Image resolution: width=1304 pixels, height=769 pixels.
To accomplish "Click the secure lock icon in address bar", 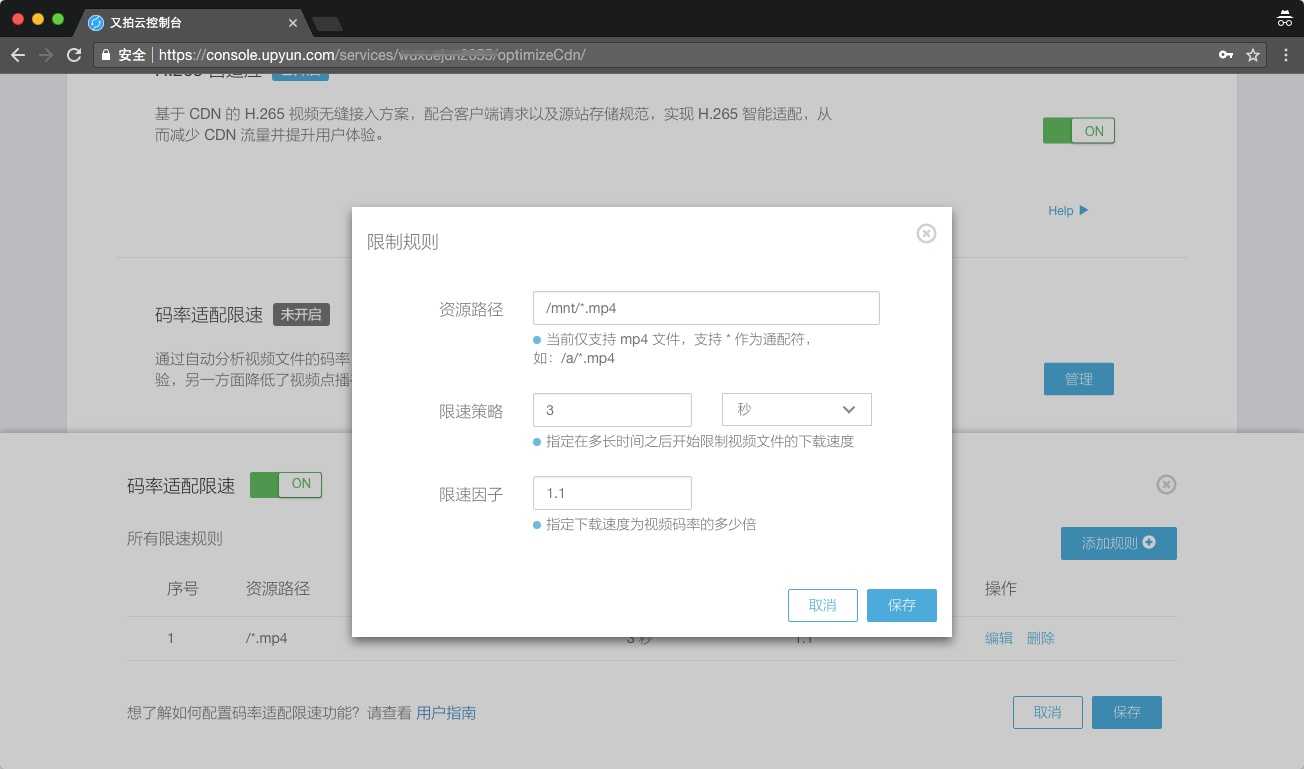I will [106, 55].
